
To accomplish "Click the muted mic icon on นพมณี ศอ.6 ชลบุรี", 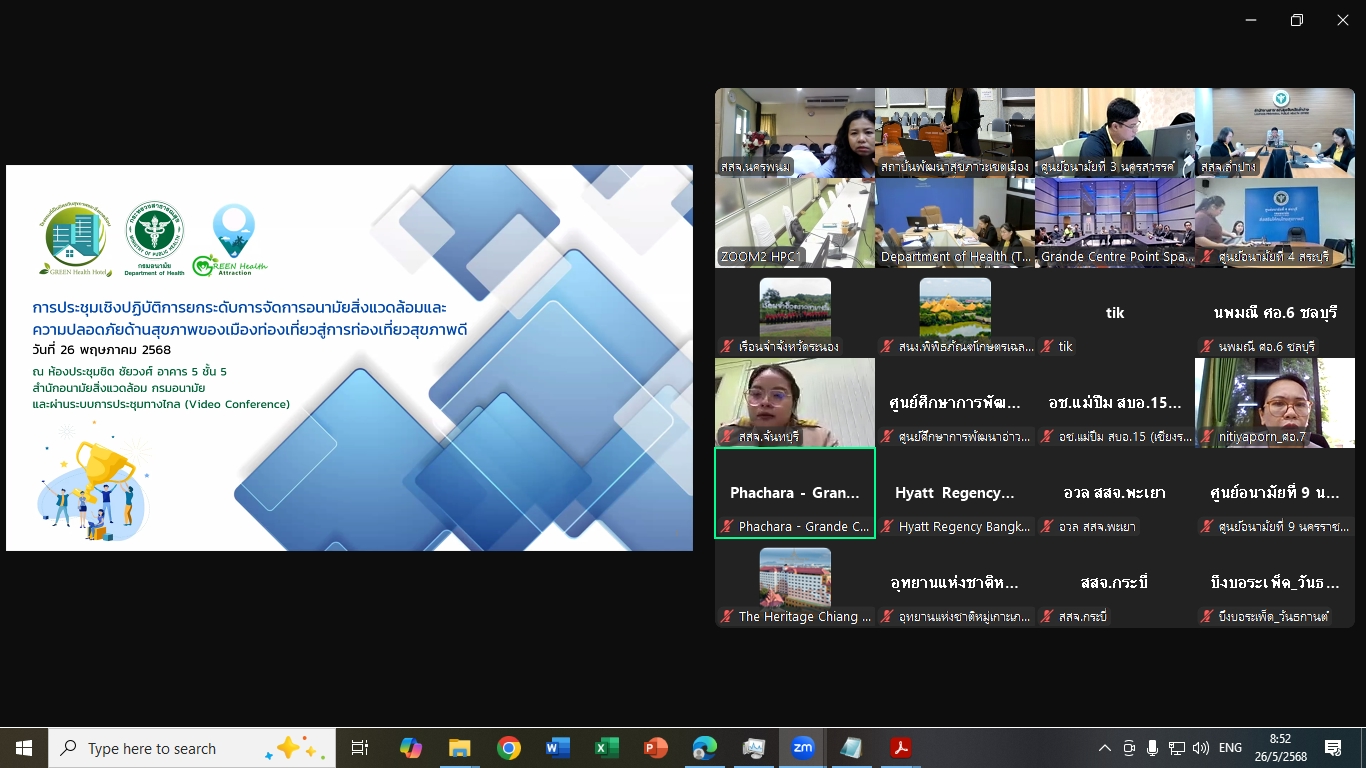I will 1208,347.
